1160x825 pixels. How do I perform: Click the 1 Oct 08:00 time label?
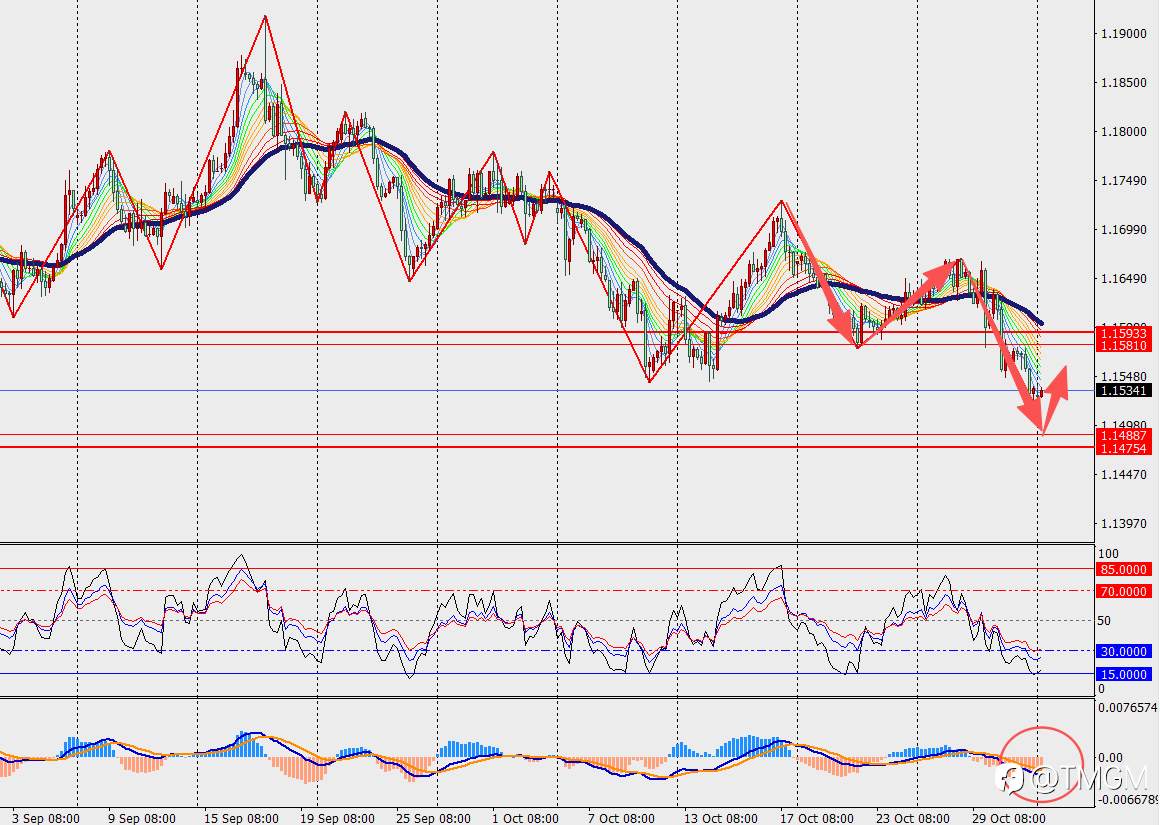coord(525,818)
